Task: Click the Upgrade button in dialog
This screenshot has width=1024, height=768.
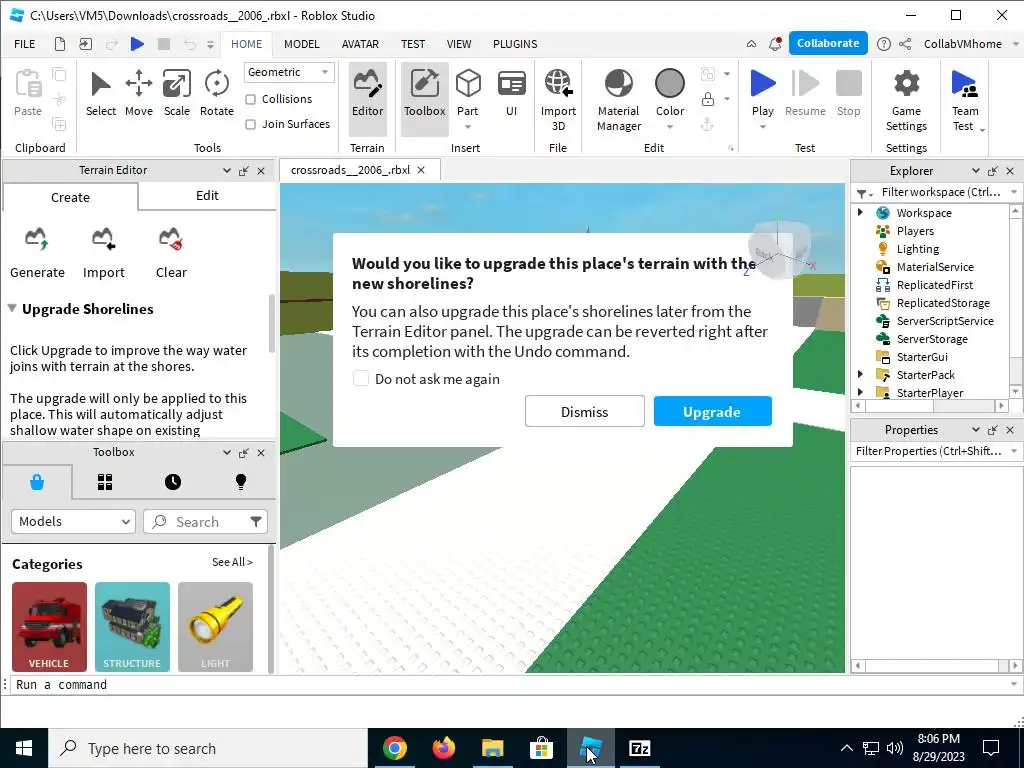Action: pos(712,411)
